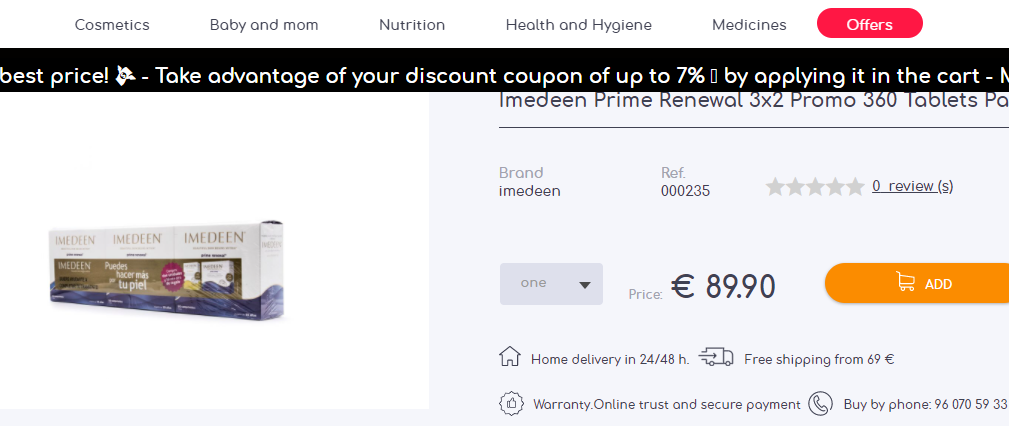Click the shopping cart icon on ADD
The width and height of the screenshot is (1009, 426).
(906, 283)
